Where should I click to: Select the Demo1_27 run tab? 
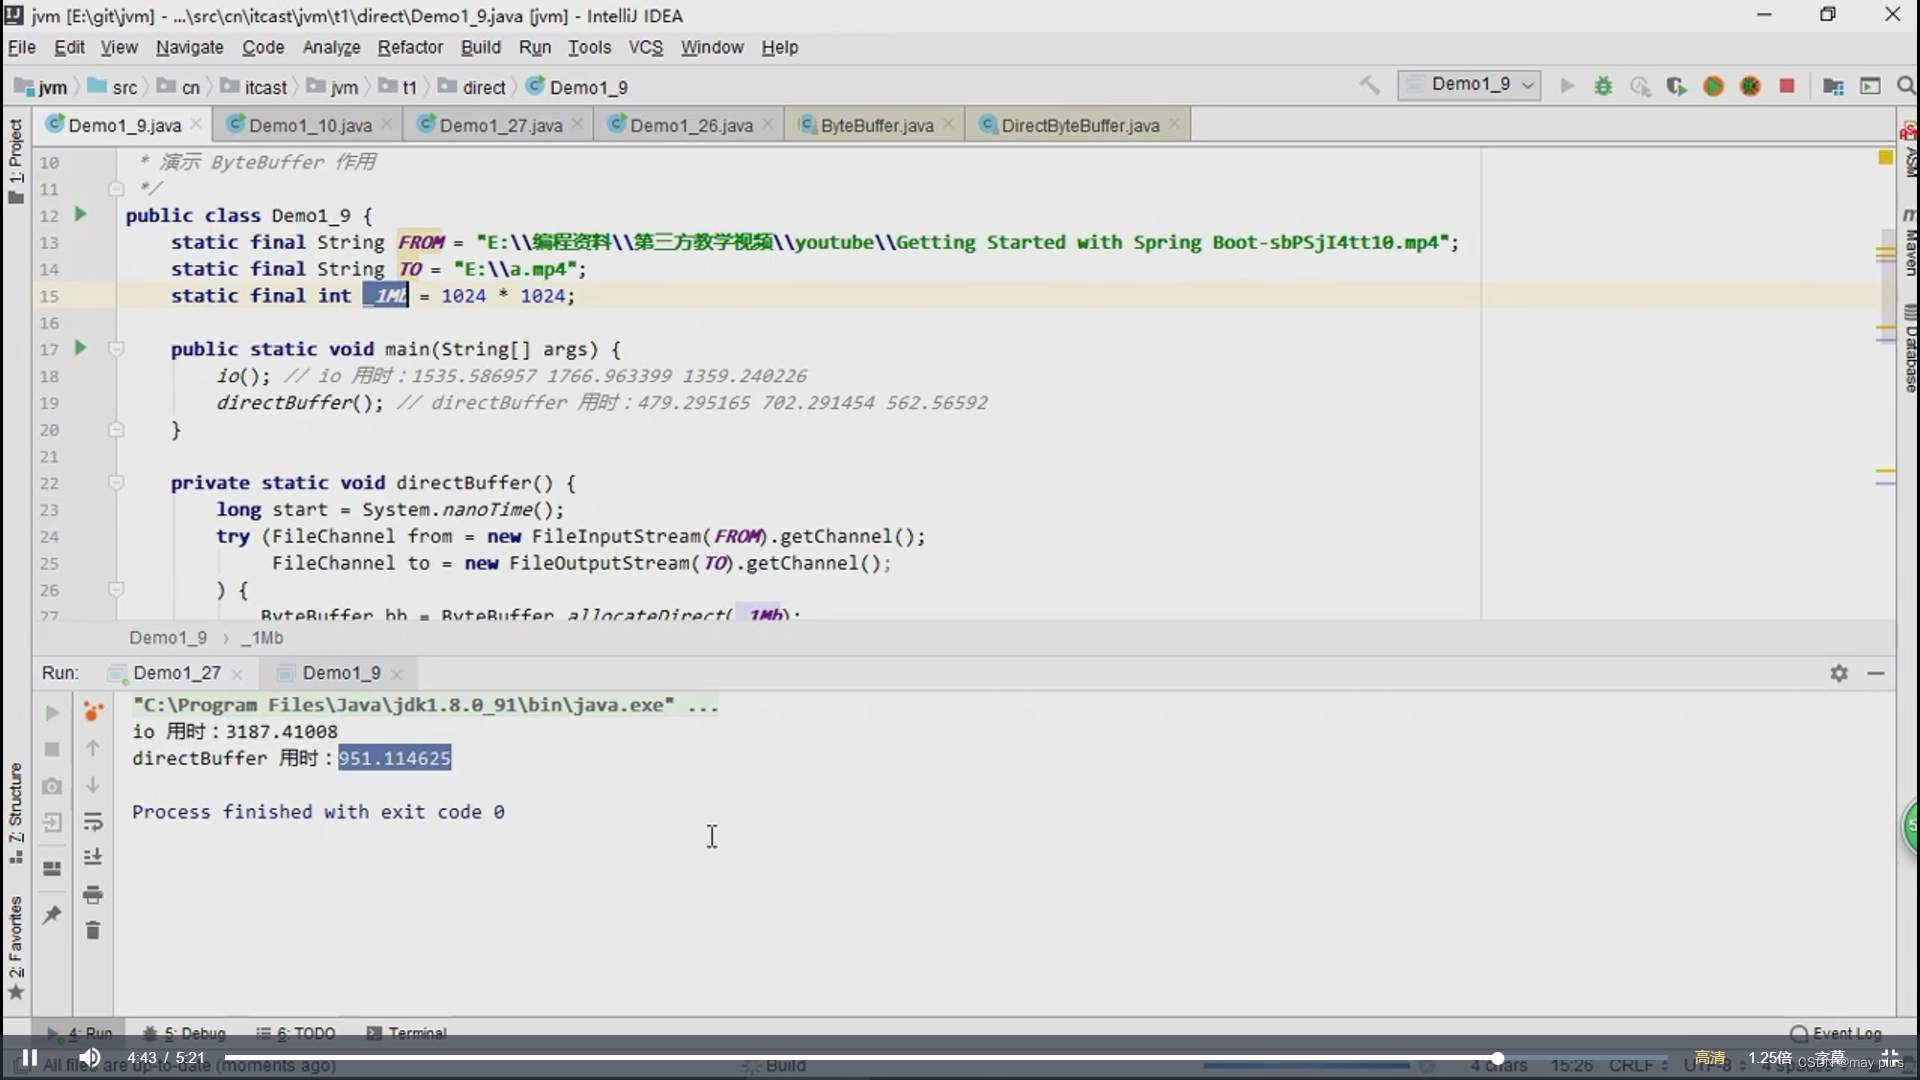coord(176,673)
